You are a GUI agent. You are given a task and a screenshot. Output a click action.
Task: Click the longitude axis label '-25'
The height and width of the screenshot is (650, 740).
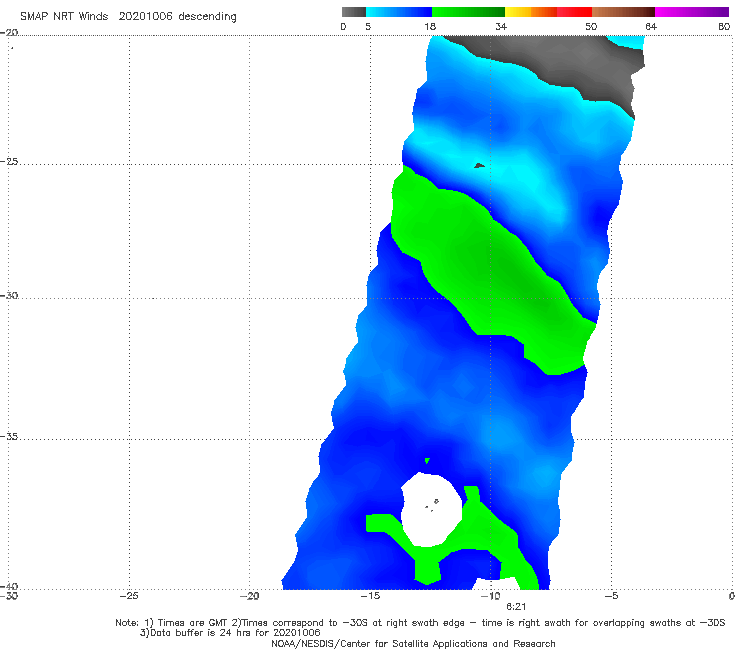(x=129, y=596)
